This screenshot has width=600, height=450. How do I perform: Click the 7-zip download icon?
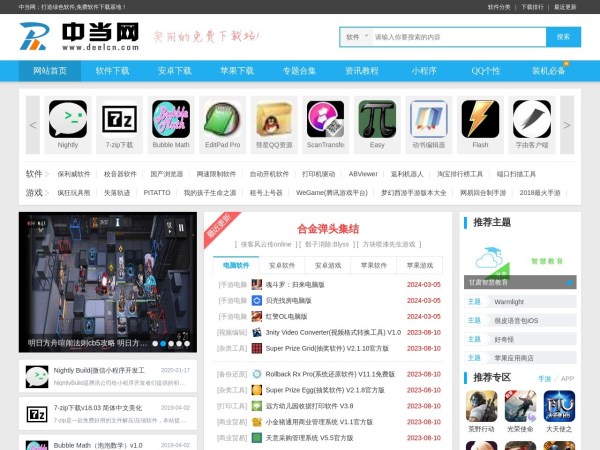[119, 119]
